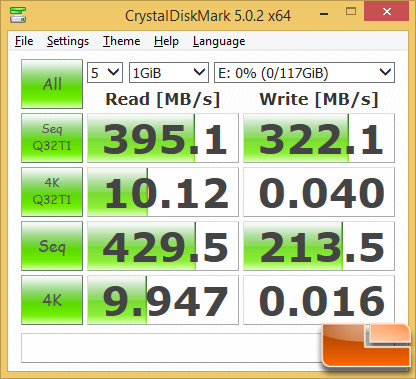Open the test size dropdown showing 1GiB
The image size is (416, 379).
click(x=169, y=72)
